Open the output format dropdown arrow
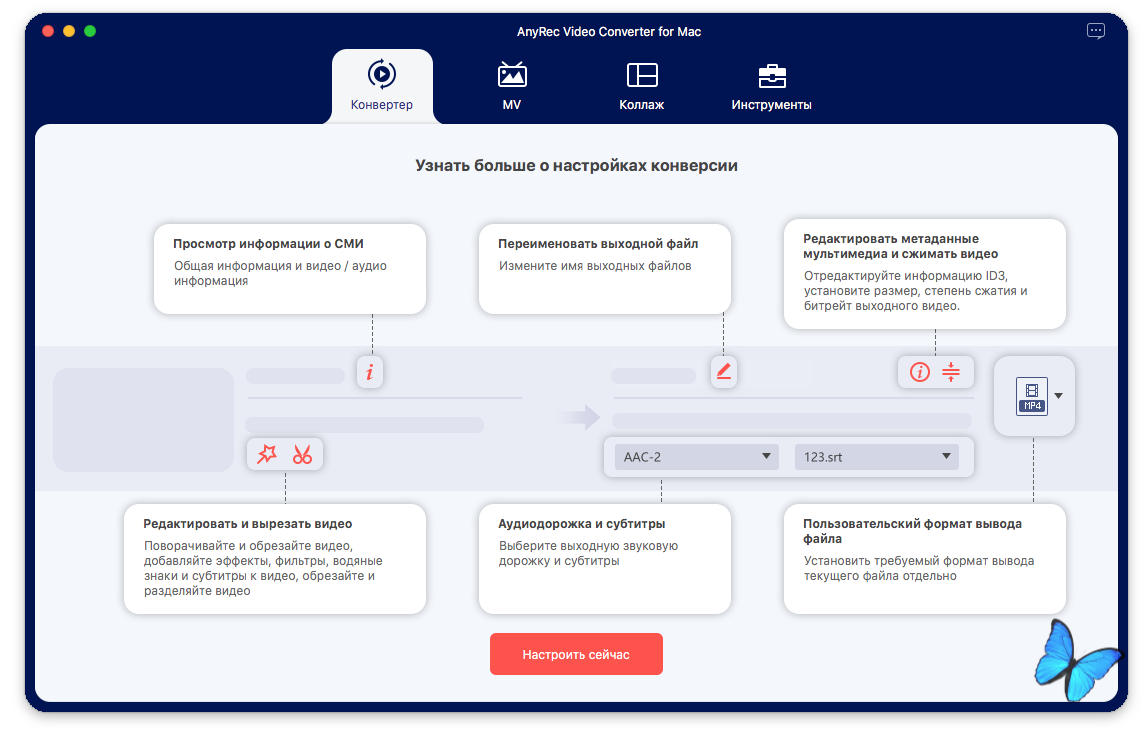Viewport: 1146px width, 734px height. click(x=1059, y=396)
